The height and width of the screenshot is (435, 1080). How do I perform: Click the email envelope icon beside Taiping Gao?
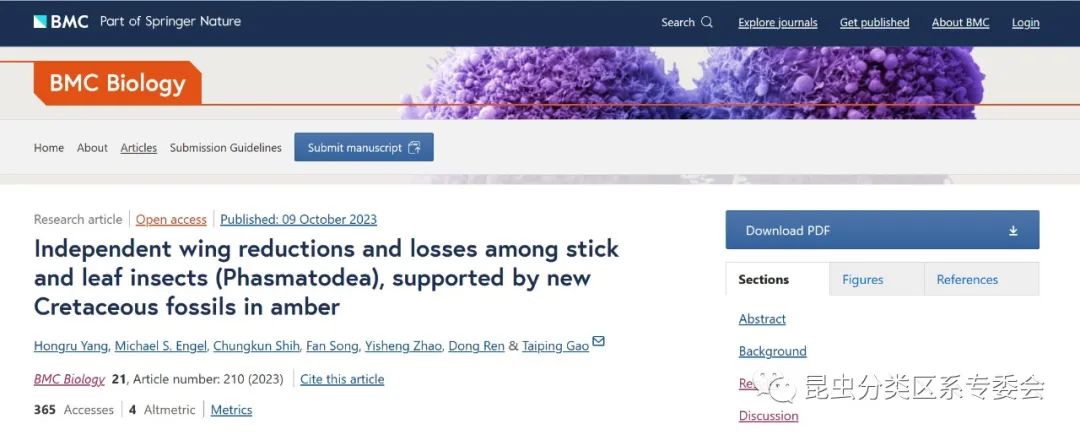[599, 341]
